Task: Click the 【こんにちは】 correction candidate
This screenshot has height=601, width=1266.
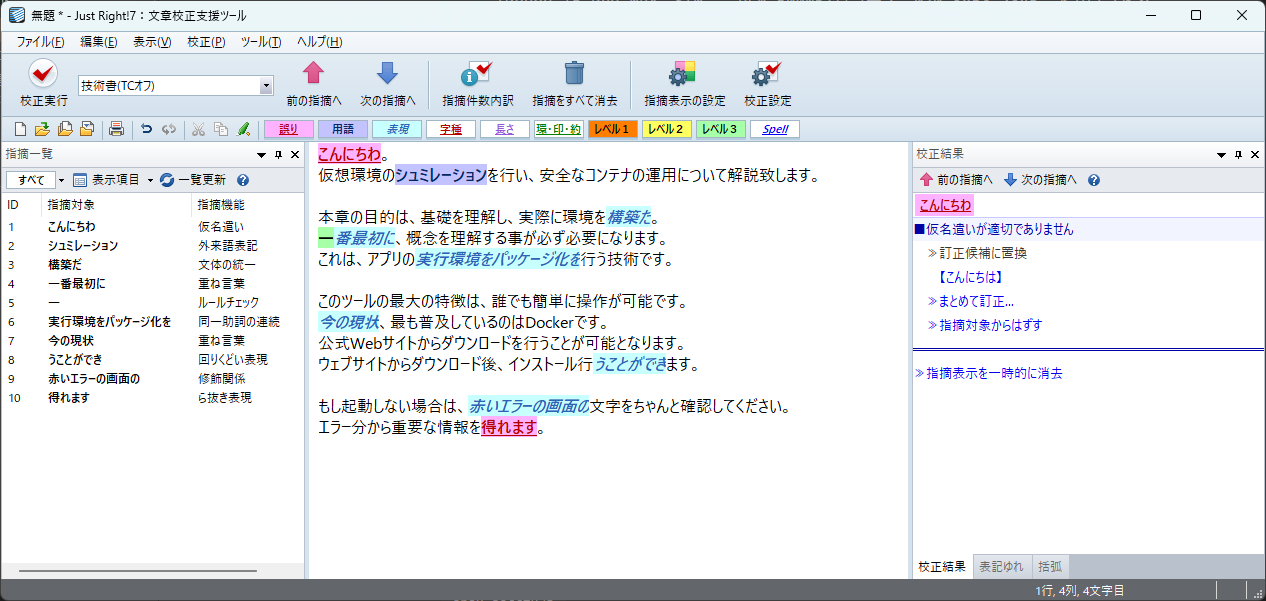Action: coord(969,277)
